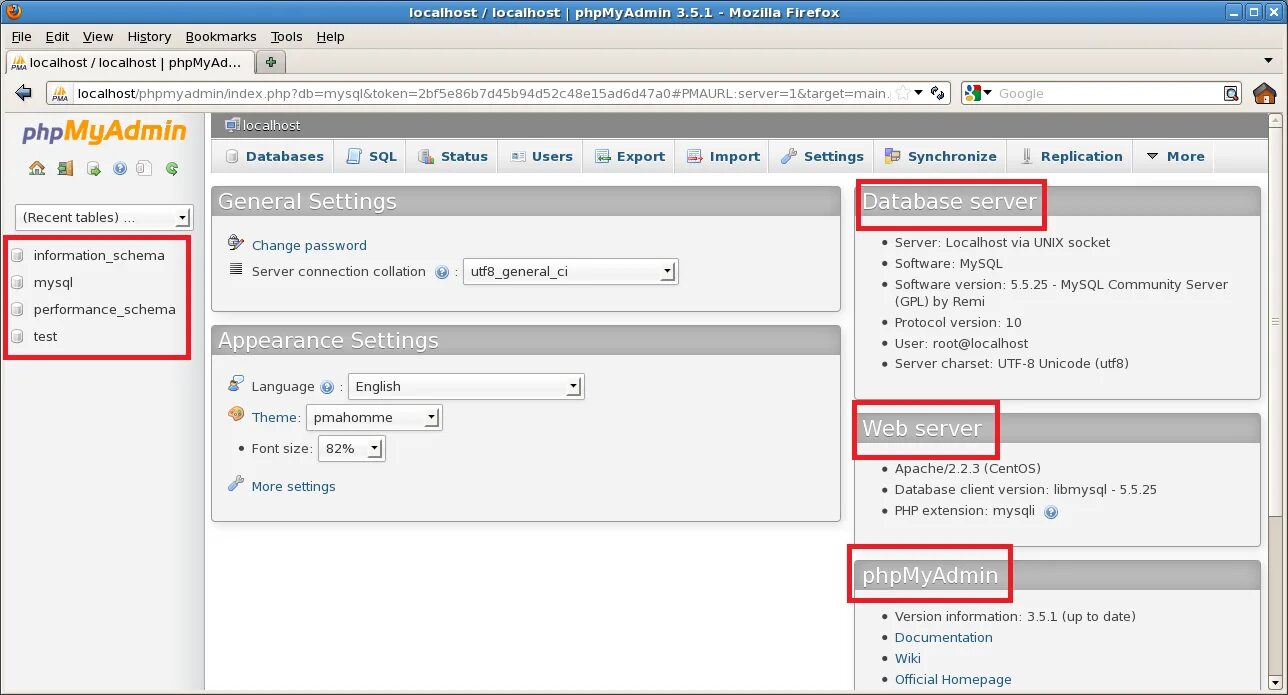Open the Synchronize tab

pos(940,156)
